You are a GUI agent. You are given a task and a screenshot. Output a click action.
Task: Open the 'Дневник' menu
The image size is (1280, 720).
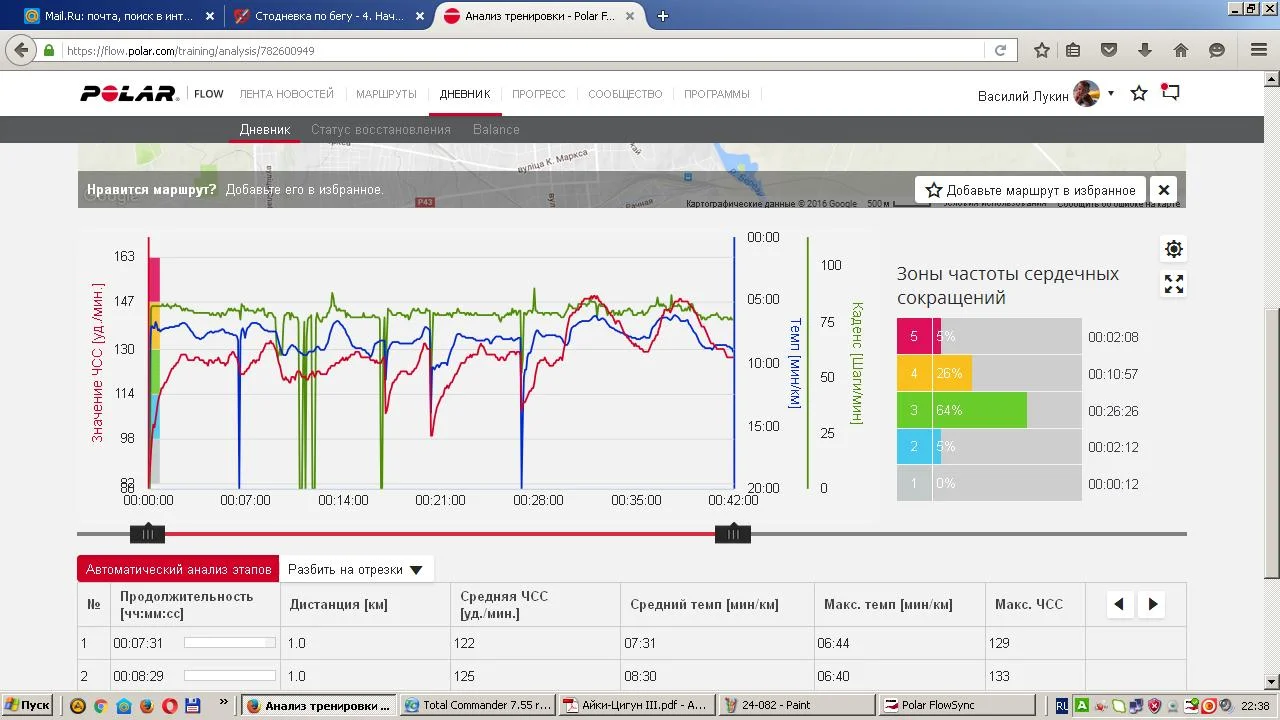click(x=465, y=94)
